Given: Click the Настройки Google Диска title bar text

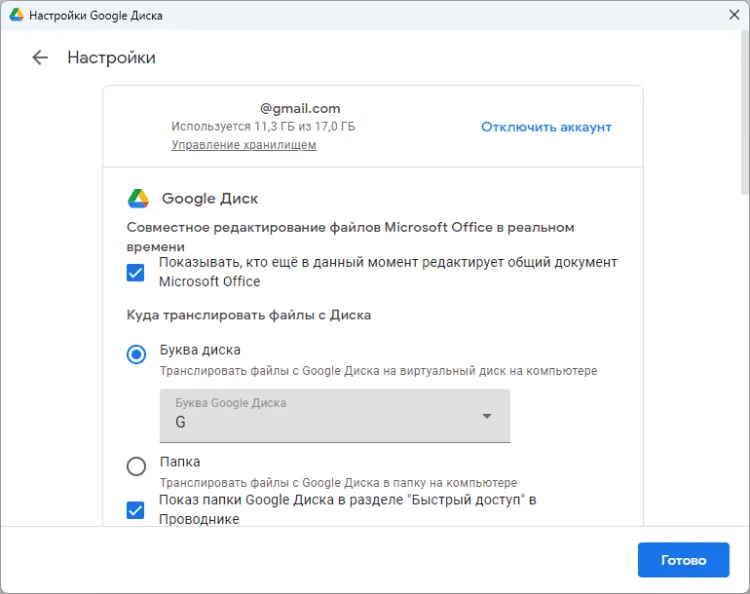Looking at the screenshot, I should coord(96,16).
